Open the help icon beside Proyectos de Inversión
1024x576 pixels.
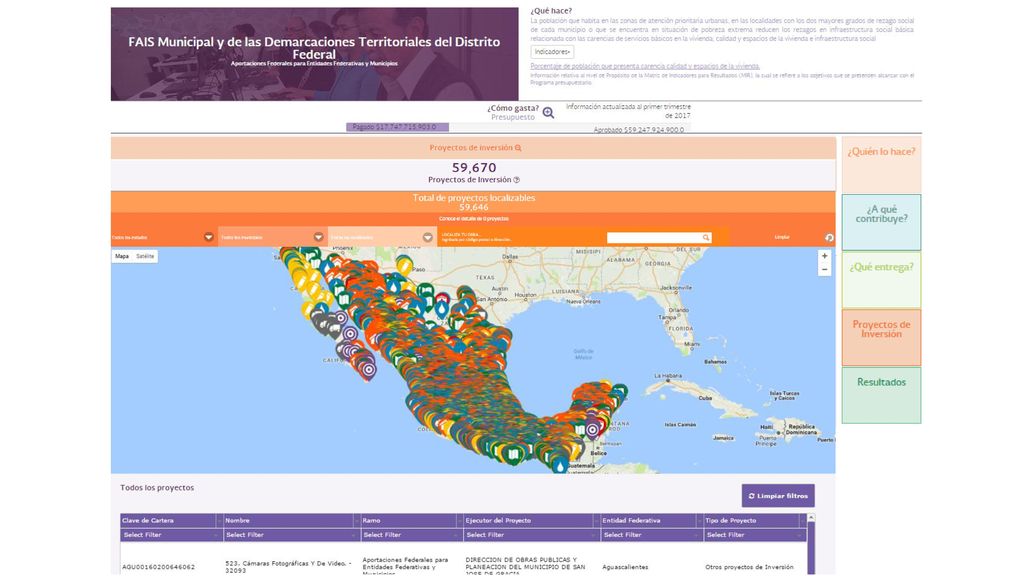click(517, 180)
